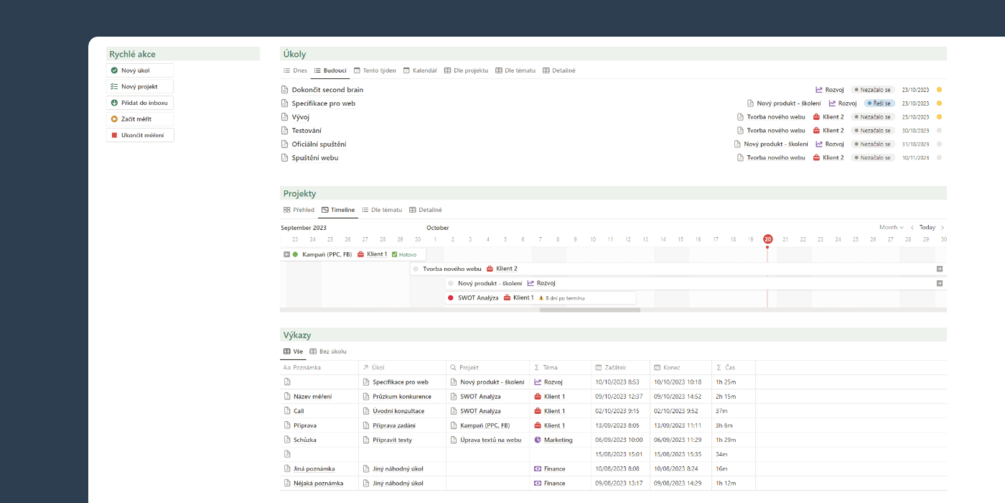The width and height of the screenshot is (1005, 503).
Task: Go to next period with right arrow
Action: 942,227
